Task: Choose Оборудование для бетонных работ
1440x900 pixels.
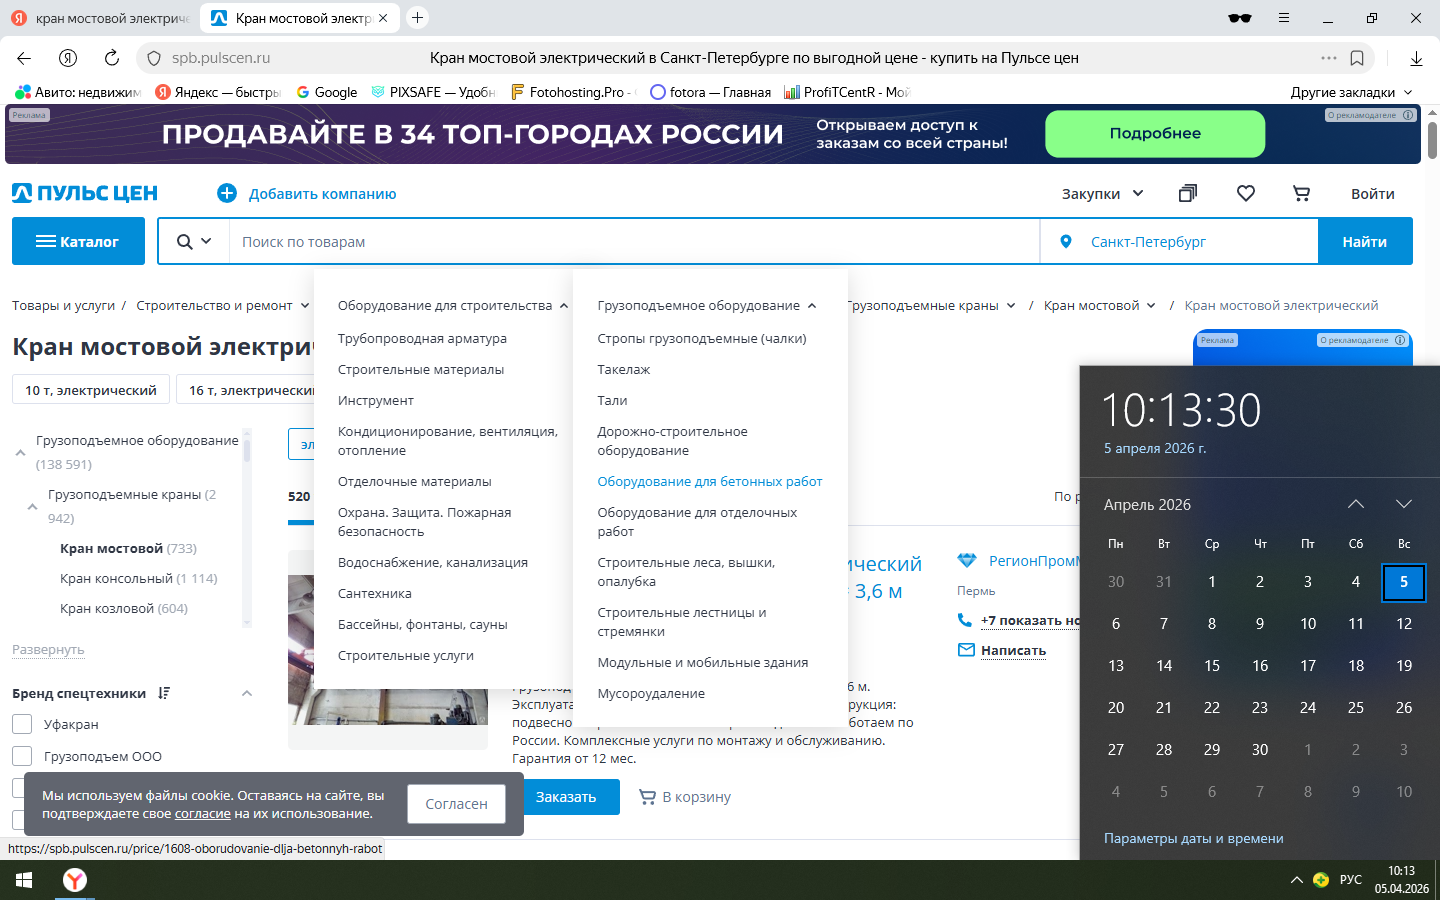Action: click(710, 482)
